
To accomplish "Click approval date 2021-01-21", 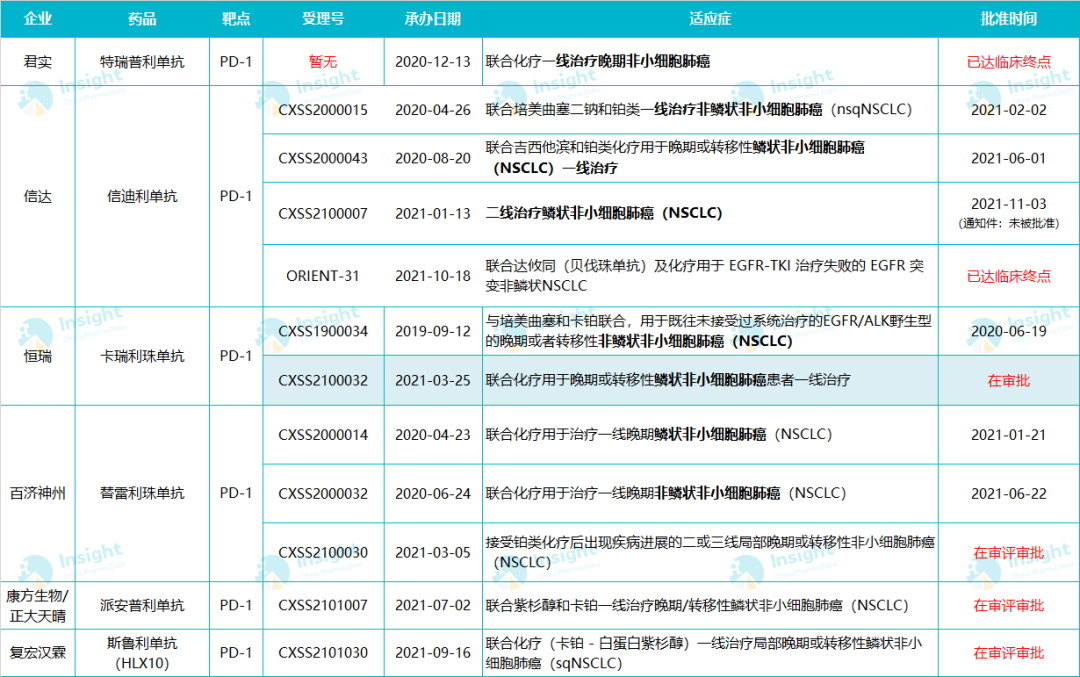I will pyautogui.click(x=1008, y=435).
